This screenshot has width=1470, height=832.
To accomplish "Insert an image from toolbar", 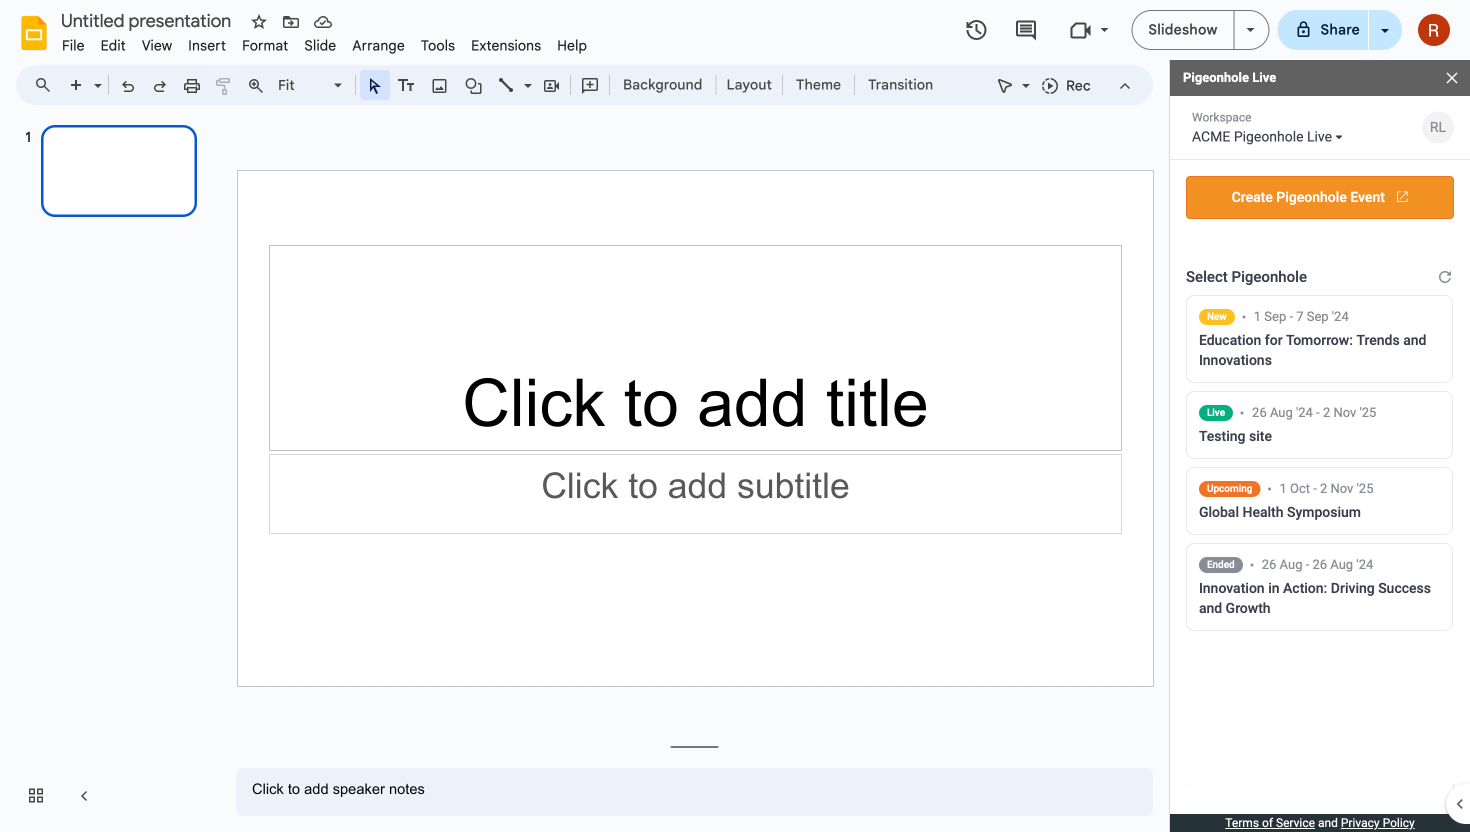I will tap(439, 86).
